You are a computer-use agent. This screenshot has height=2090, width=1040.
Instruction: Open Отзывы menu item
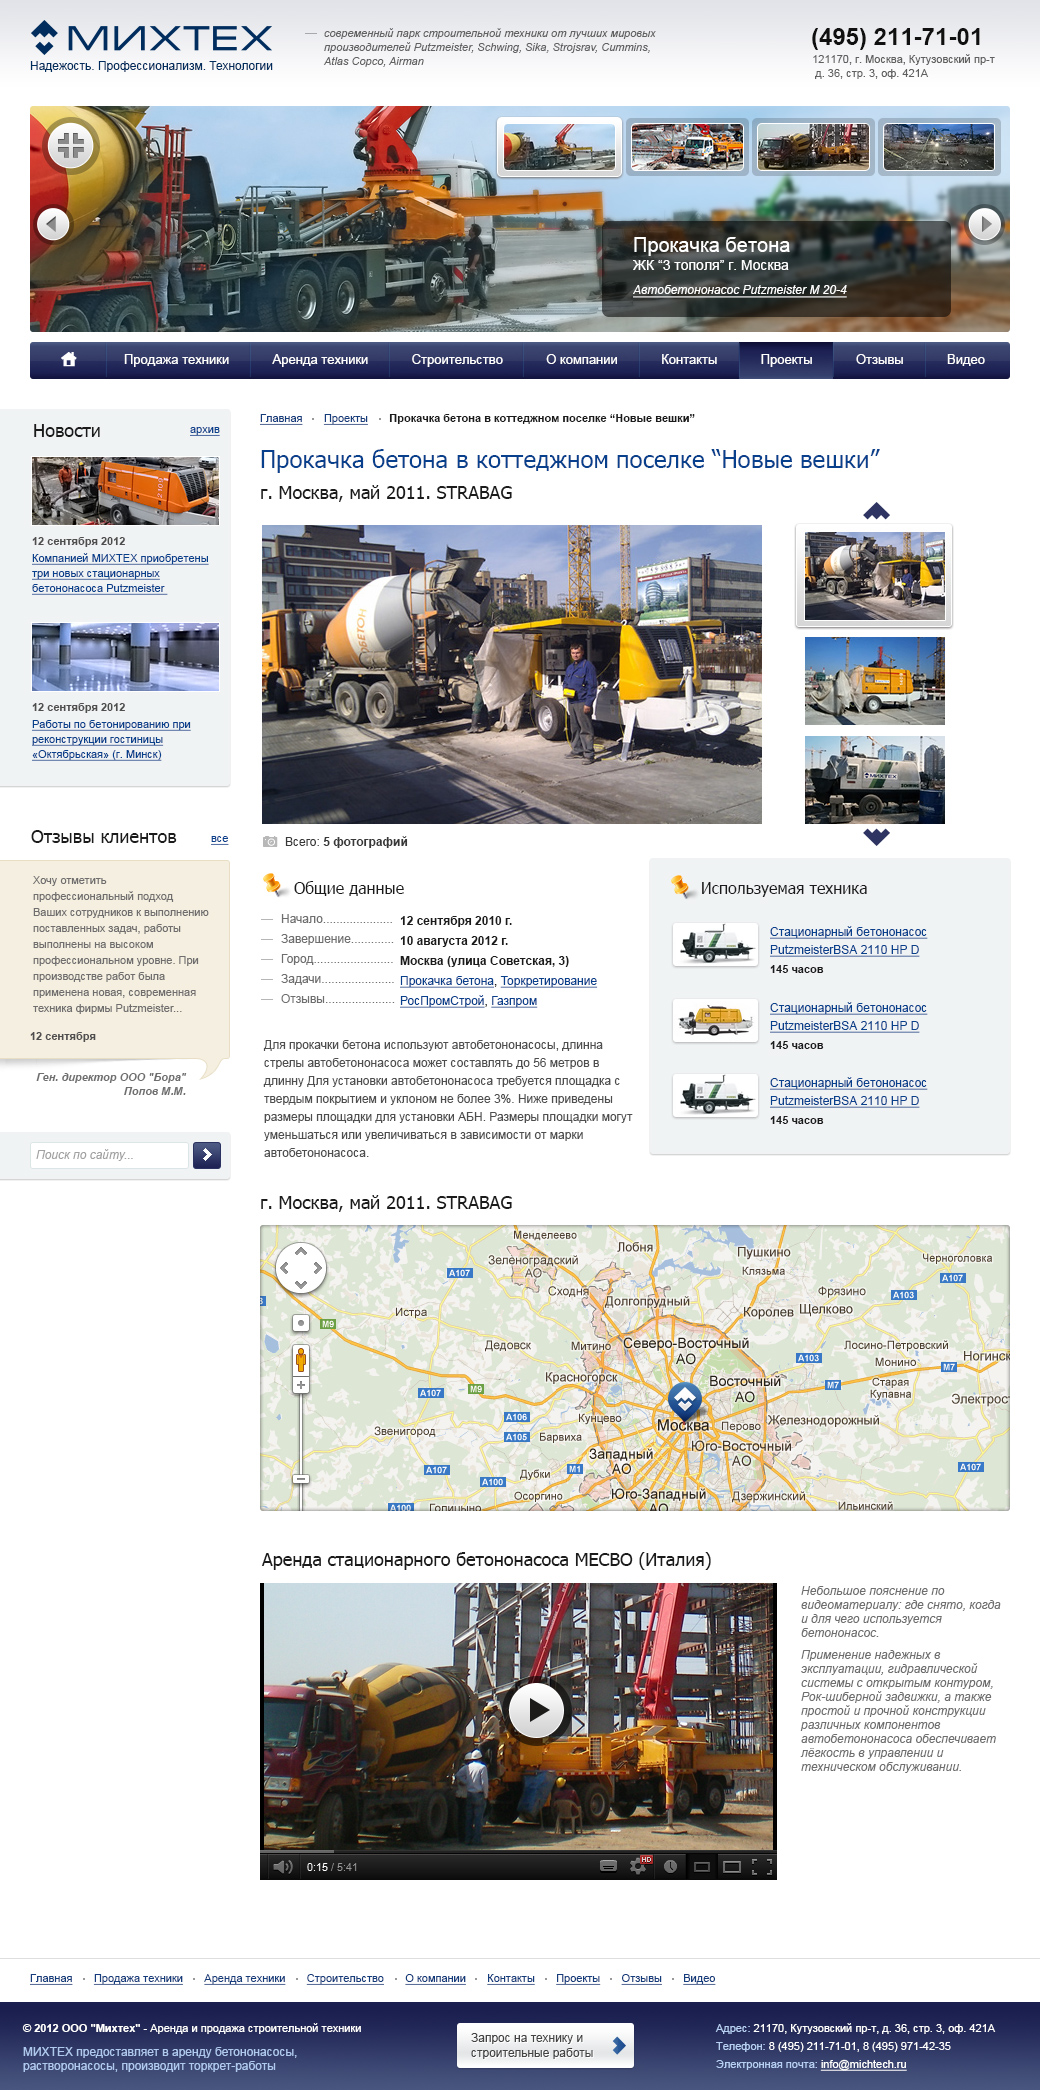[879, 360]
